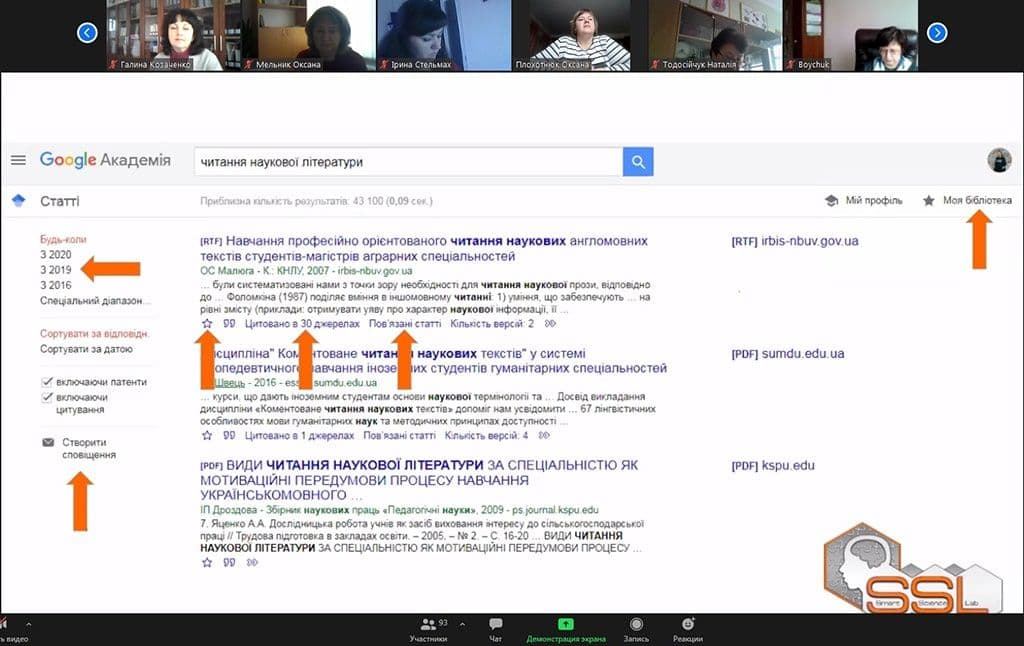Viewport: 1024px width, 646px height.
Task: Expand the chevron next to Участники
Action: pos(462,624)
